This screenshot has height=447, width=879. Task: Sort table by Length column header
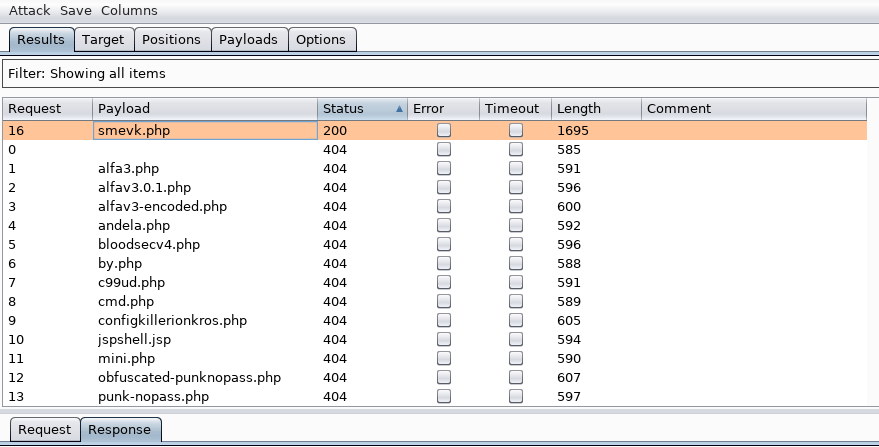[594, 109]
